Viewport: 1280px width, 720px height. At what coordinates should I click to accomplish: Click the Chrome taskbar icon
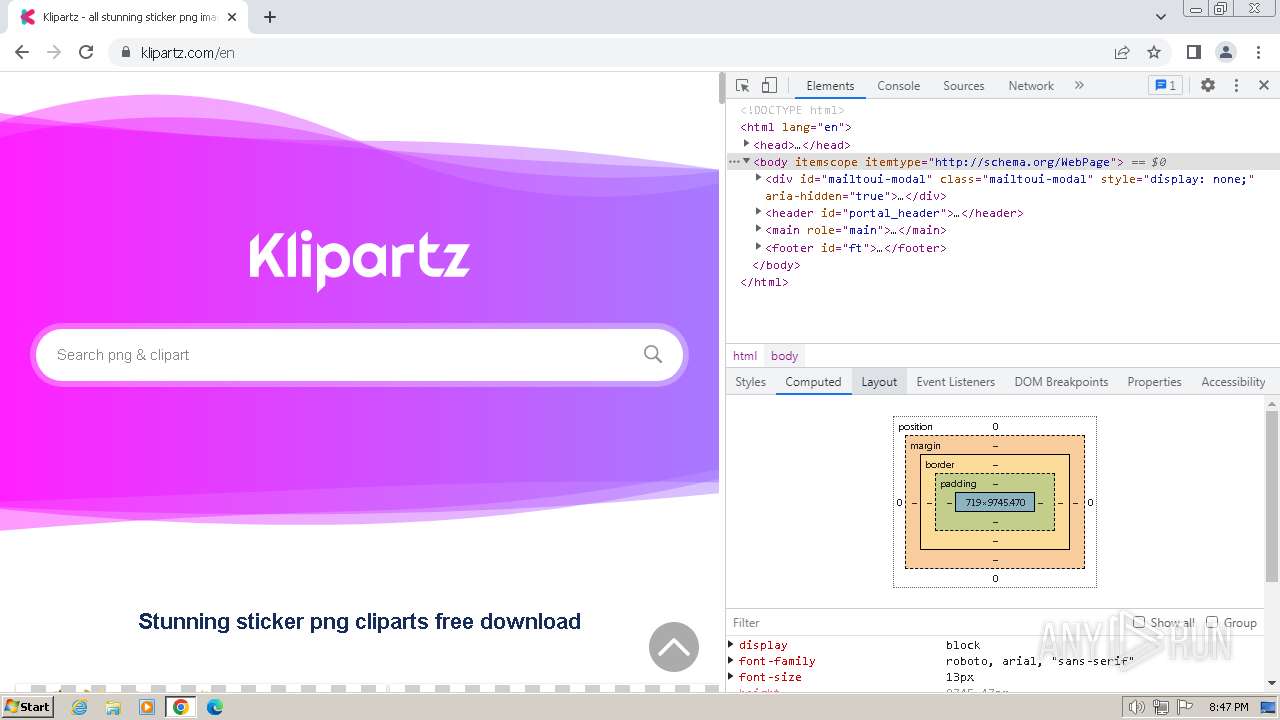point(181,707)
